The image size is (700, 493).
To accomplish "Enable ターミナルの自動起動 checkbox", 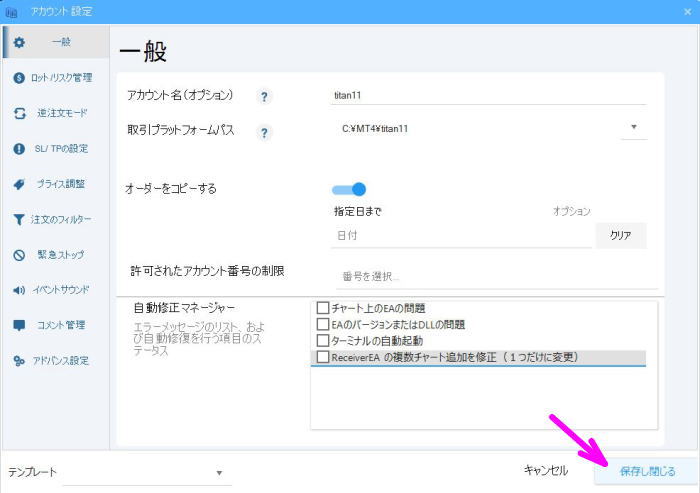I will pyautogui.click(x=323, y=341).
